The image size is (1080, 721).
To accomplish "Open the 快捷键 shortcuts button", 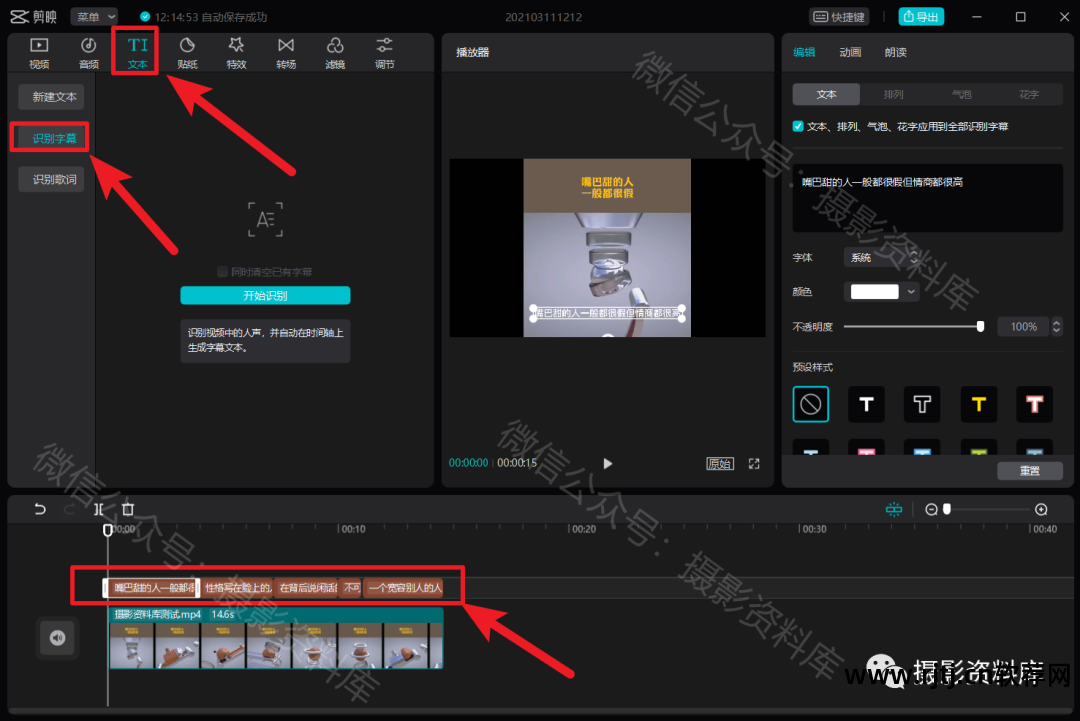I will pos(839,17).
